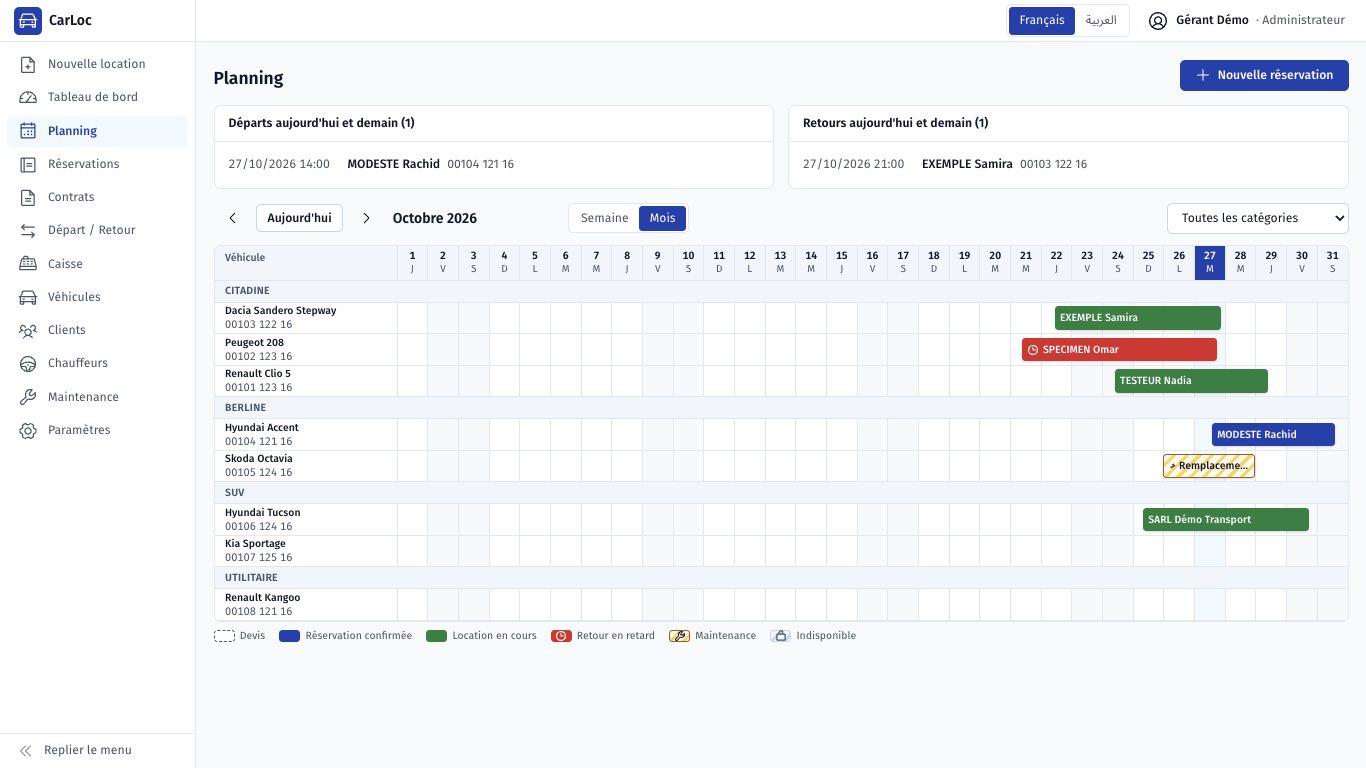
Task: Click the Contrats document icon
Action: [28, 197]
